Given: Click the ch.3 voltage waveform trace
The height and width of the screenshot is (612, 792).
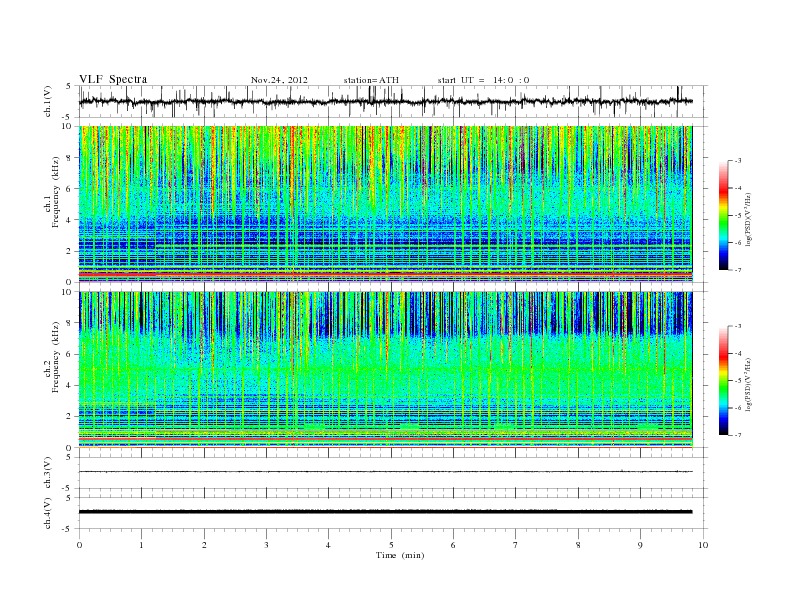Looking at the screenshot, I should pos(385,472).
